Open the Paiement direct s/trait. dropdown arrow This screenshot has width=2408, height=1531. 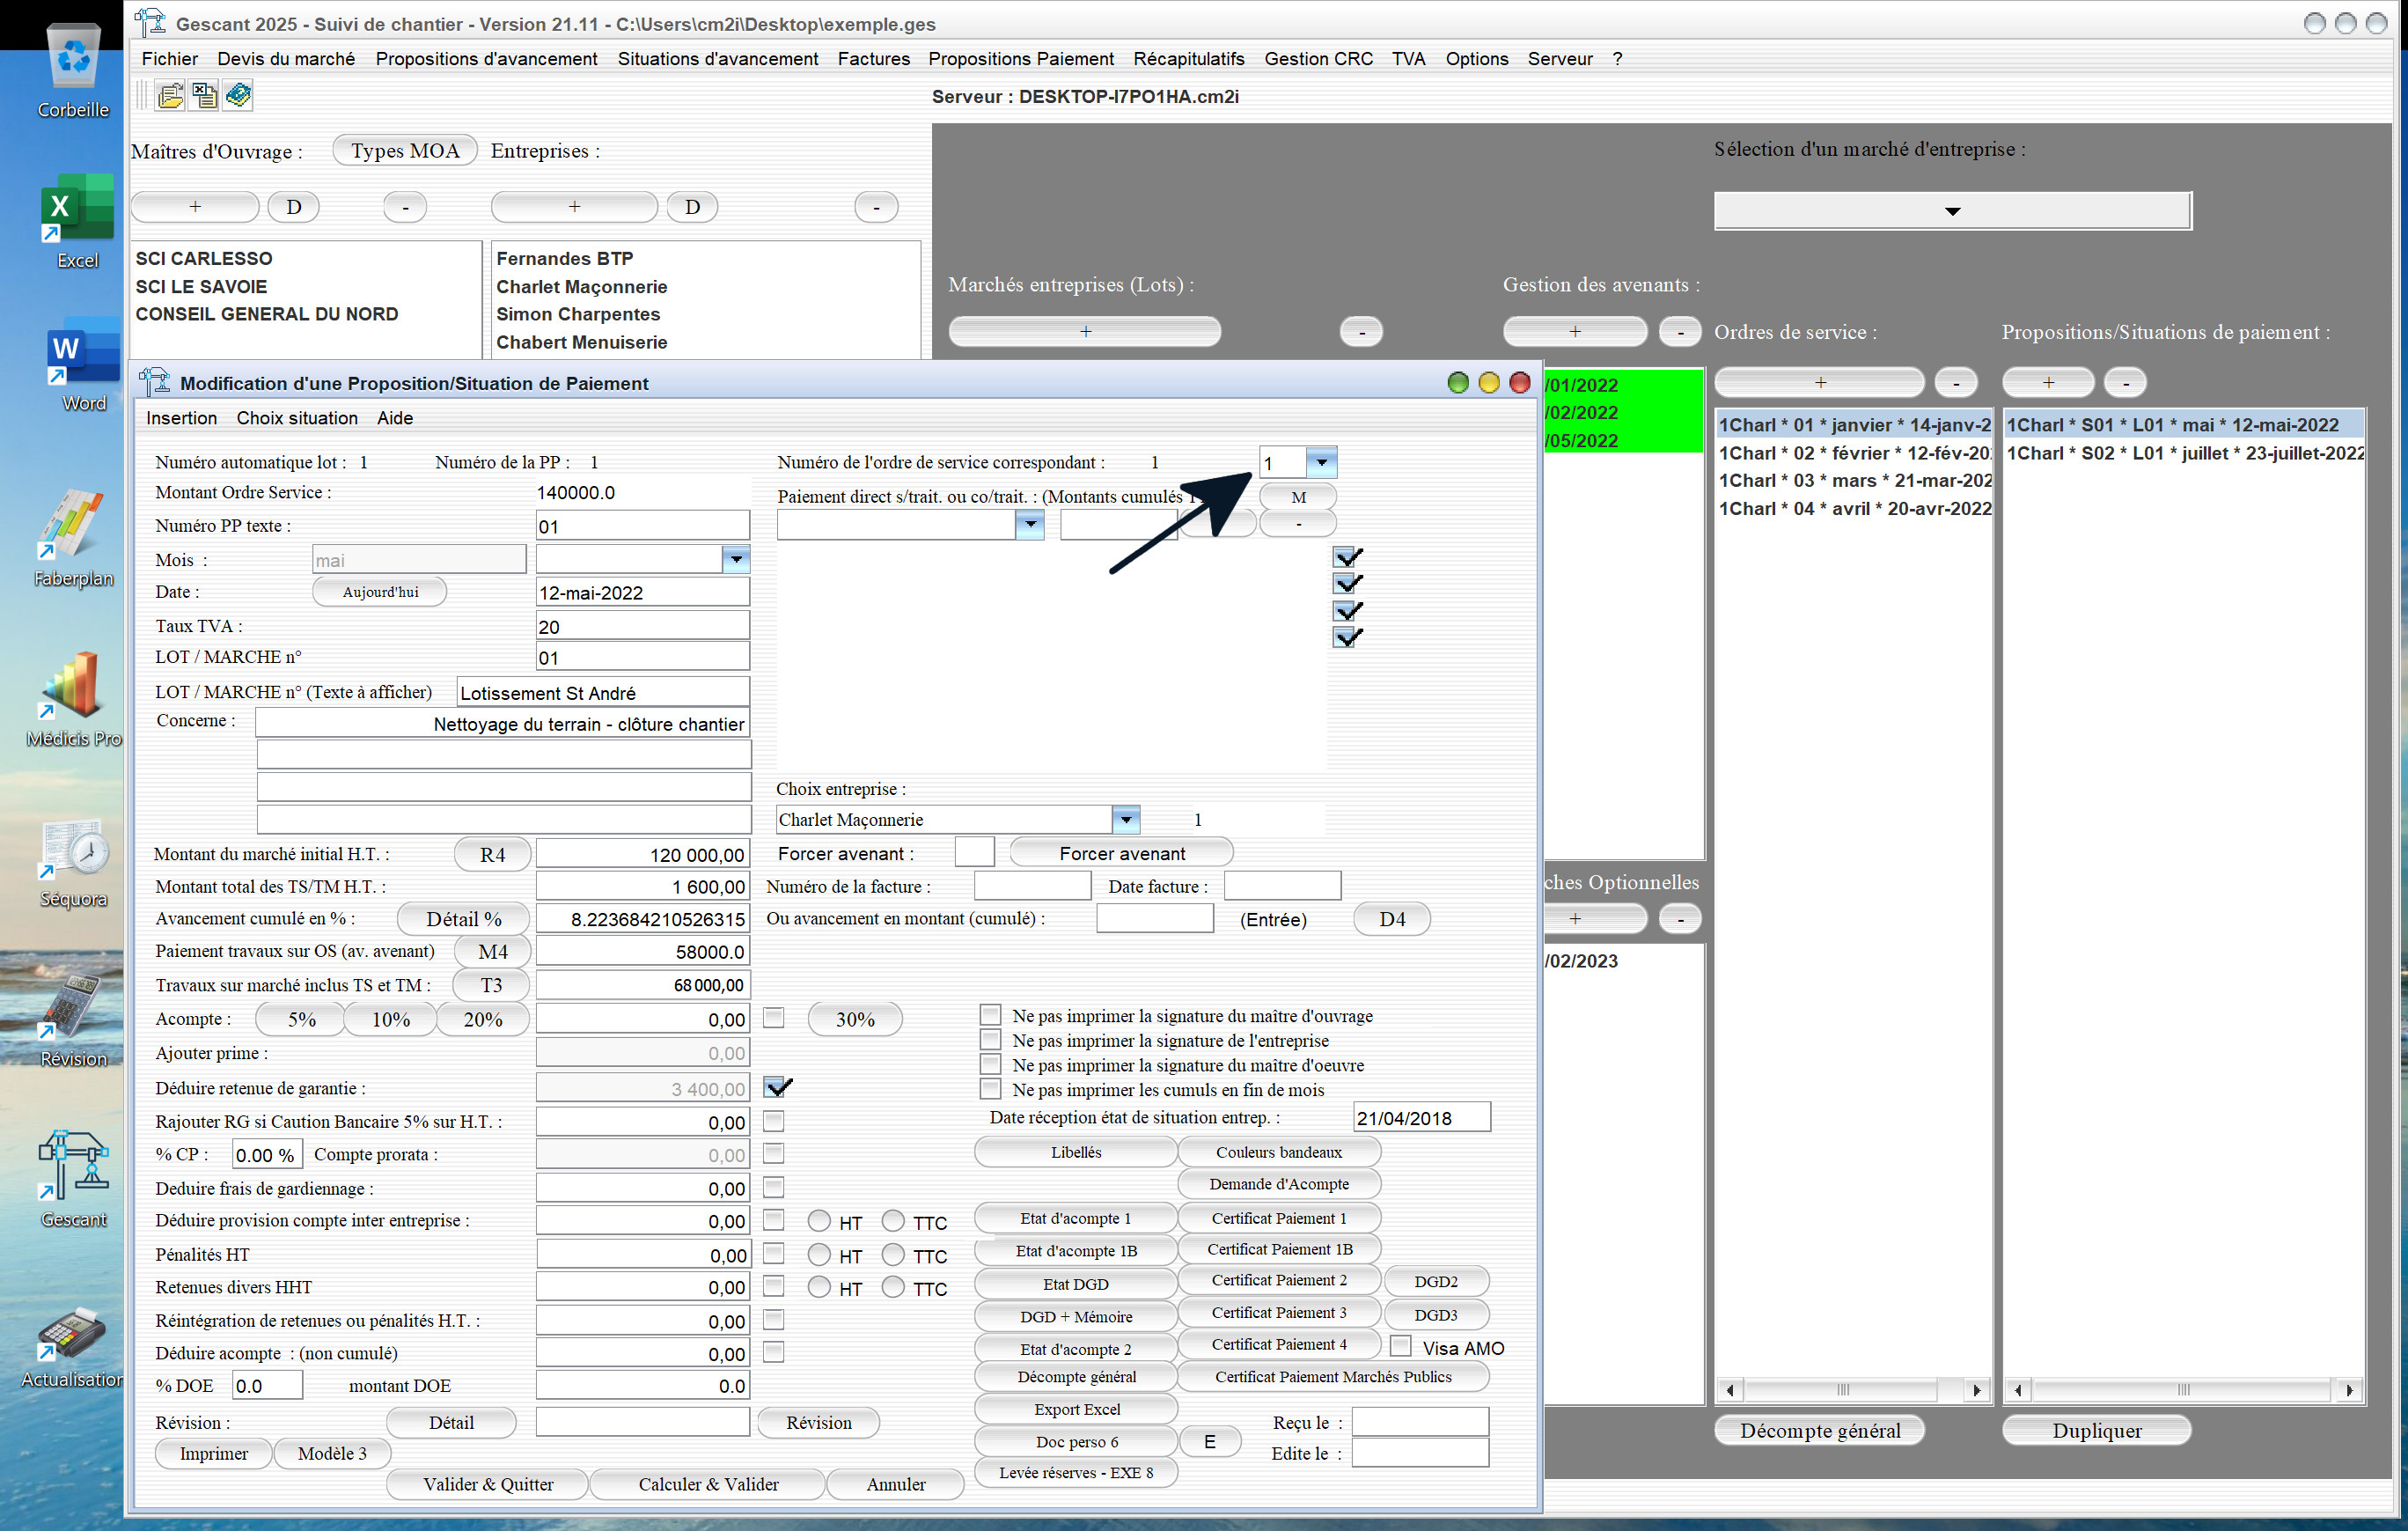1030,524
